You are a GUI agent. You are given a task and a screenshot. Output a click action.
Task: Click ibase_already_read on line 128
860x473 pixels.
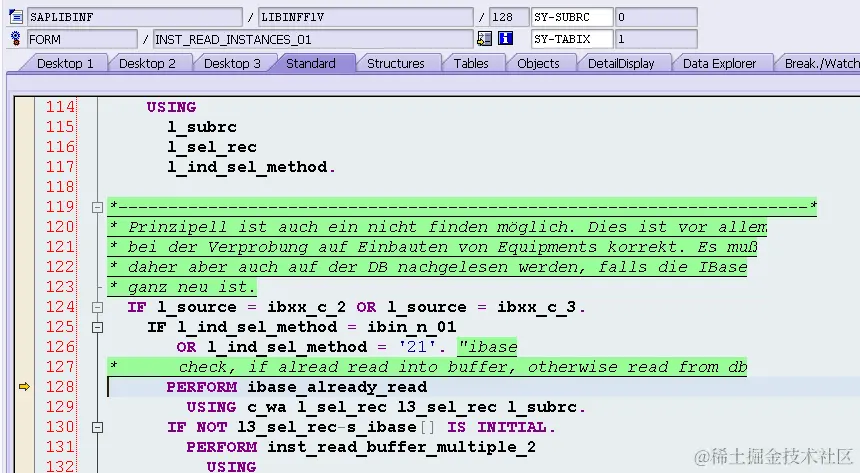(337, 387)
